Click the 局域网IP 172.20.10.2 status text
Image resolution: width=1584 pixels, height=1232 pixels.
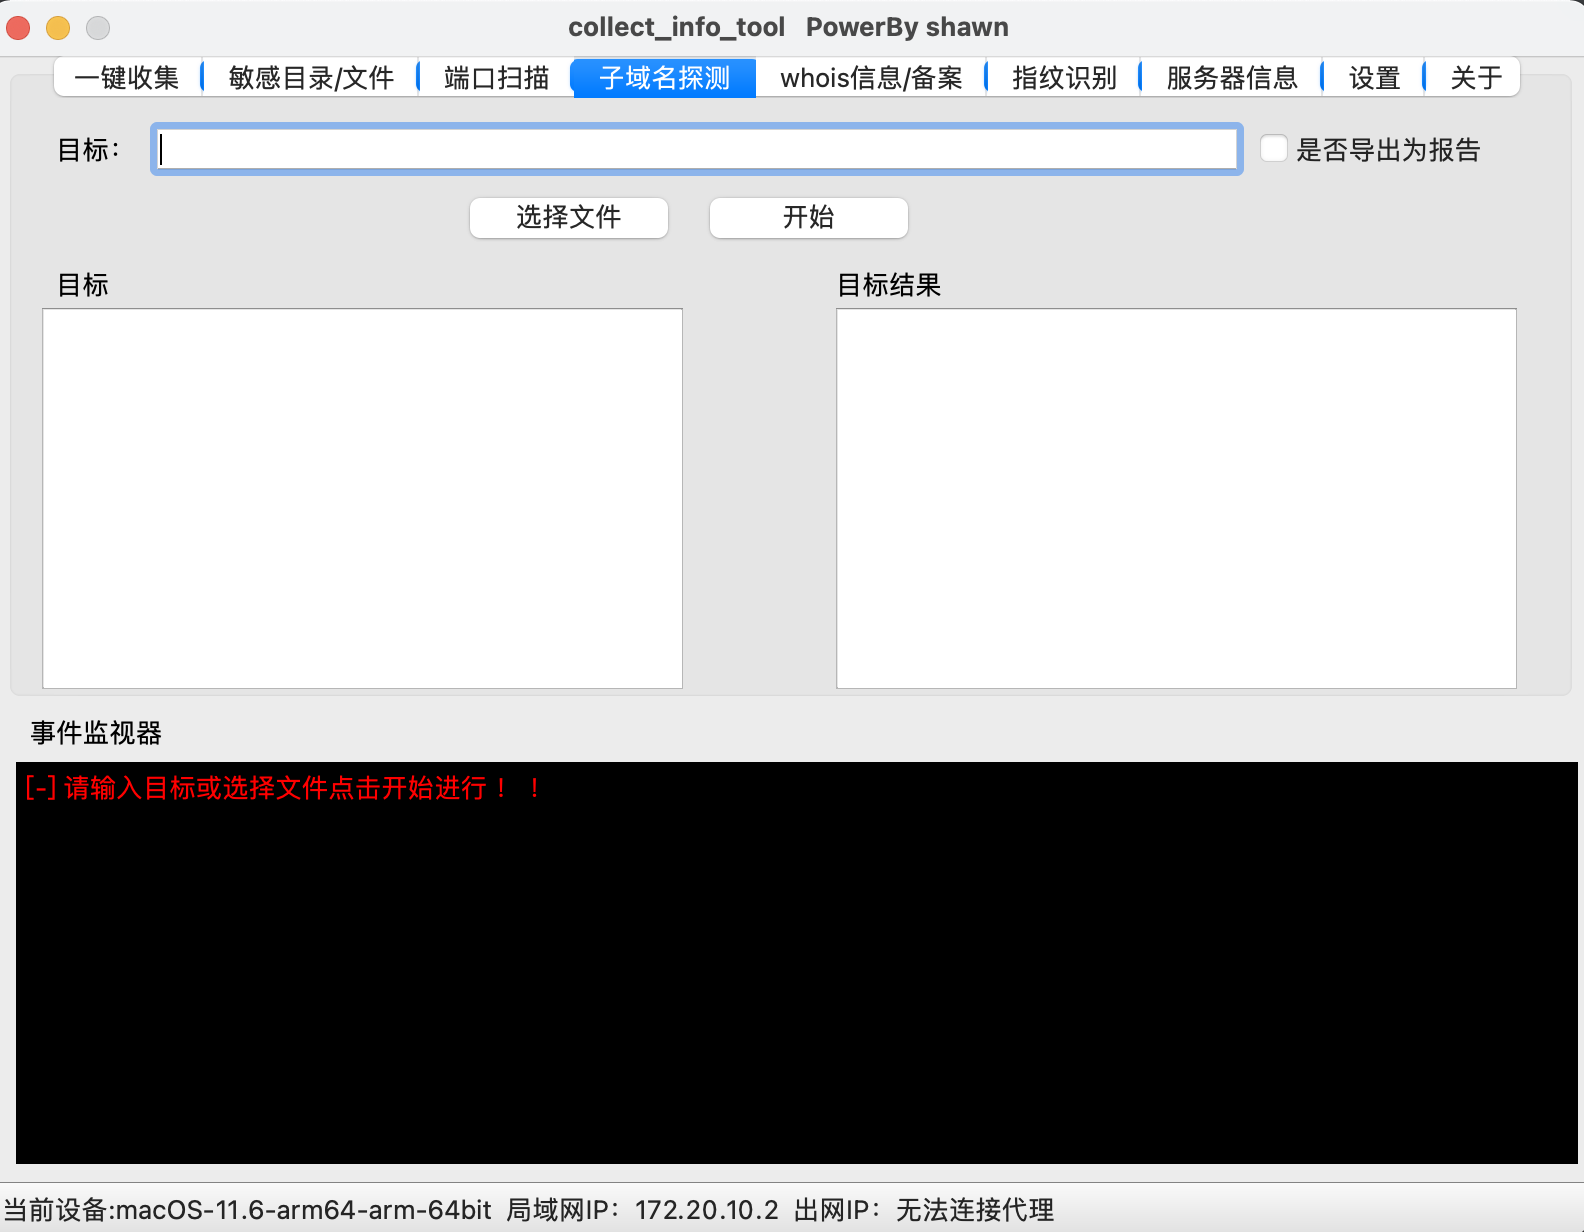642,1210
